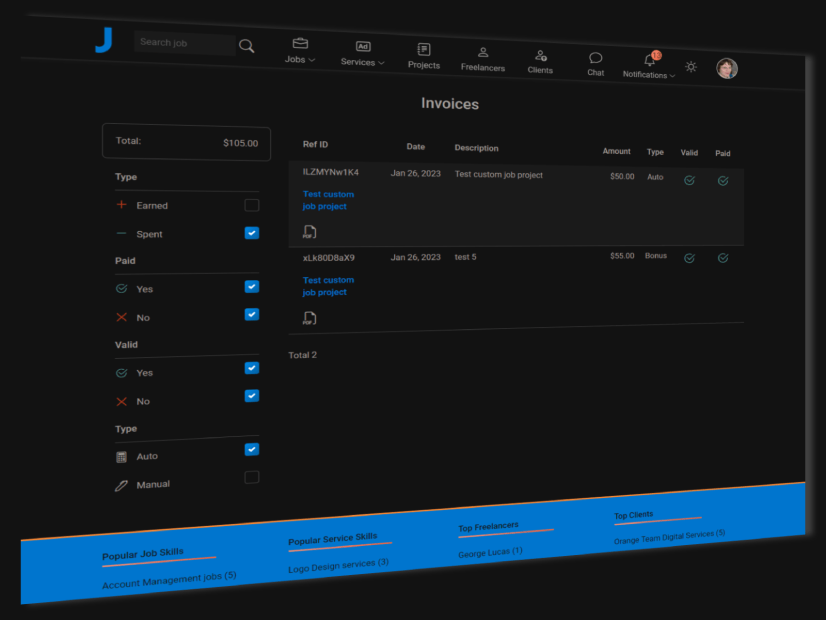
Task: Uncheck the Valid Yes checkbox
Action: pyautogui.click(x=252, y=368)
